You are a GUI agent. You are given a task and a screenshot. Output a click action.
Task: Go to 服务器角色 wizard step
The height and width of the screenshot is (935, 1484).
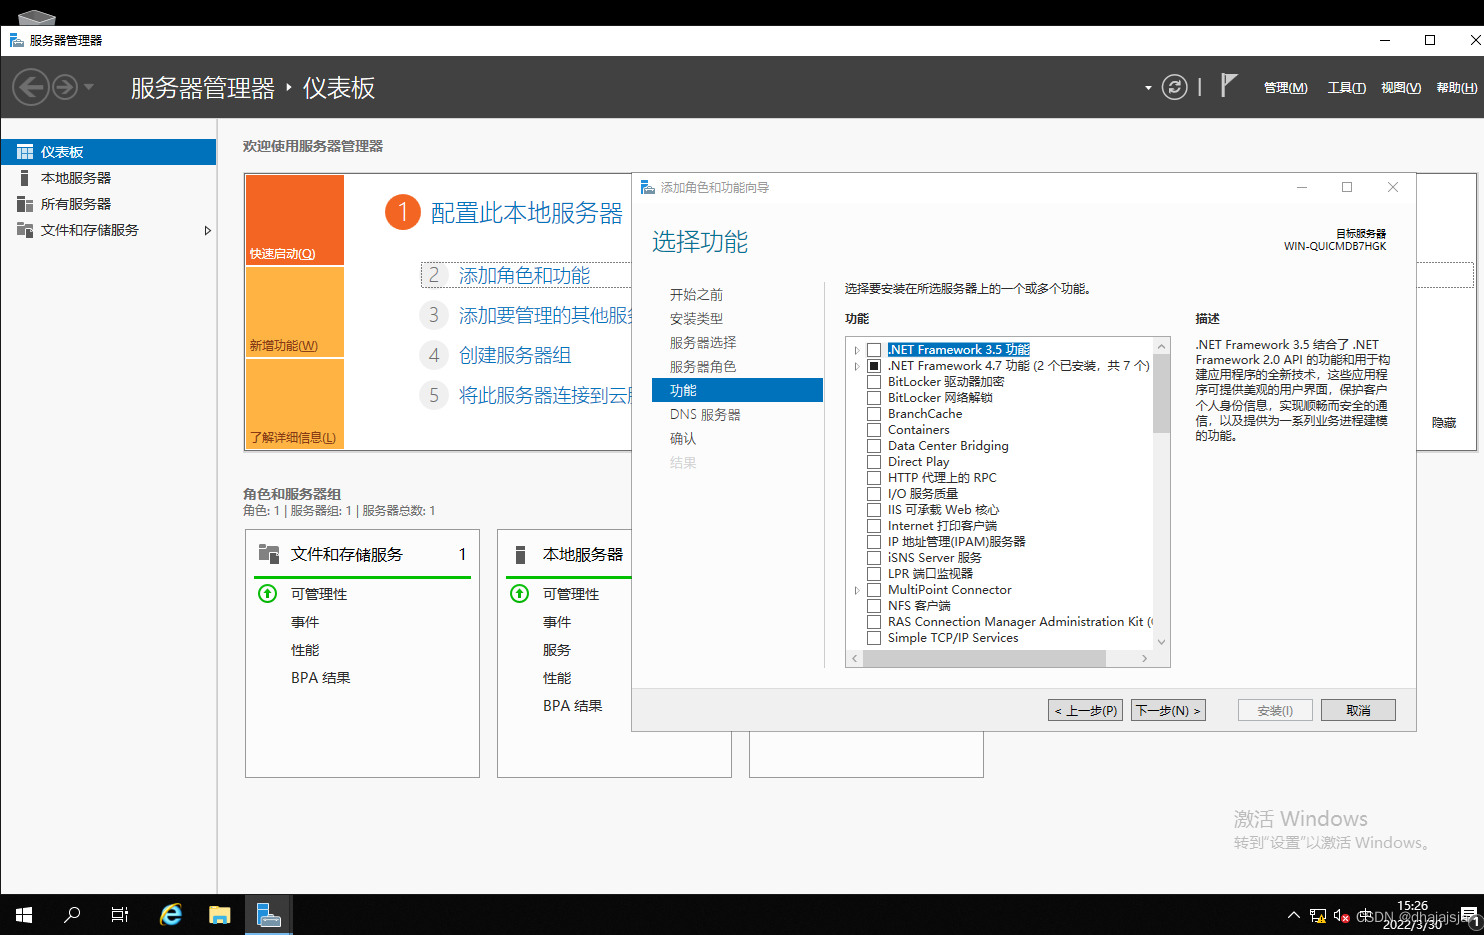coord(703,367)
